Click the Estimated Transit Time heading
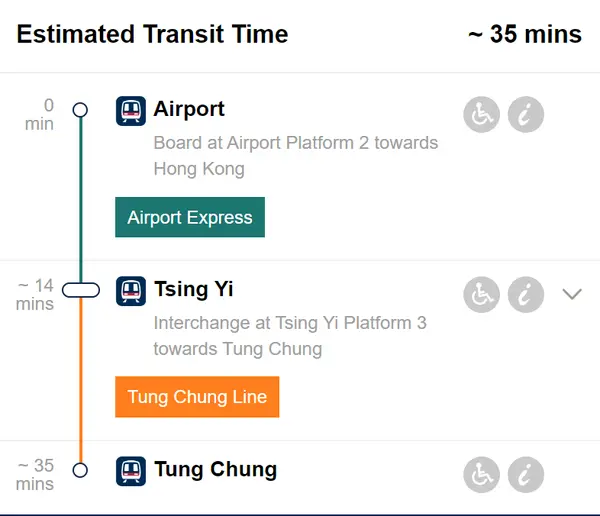The height and width of the screenshot is (516, 600). (x=152, y=34)
